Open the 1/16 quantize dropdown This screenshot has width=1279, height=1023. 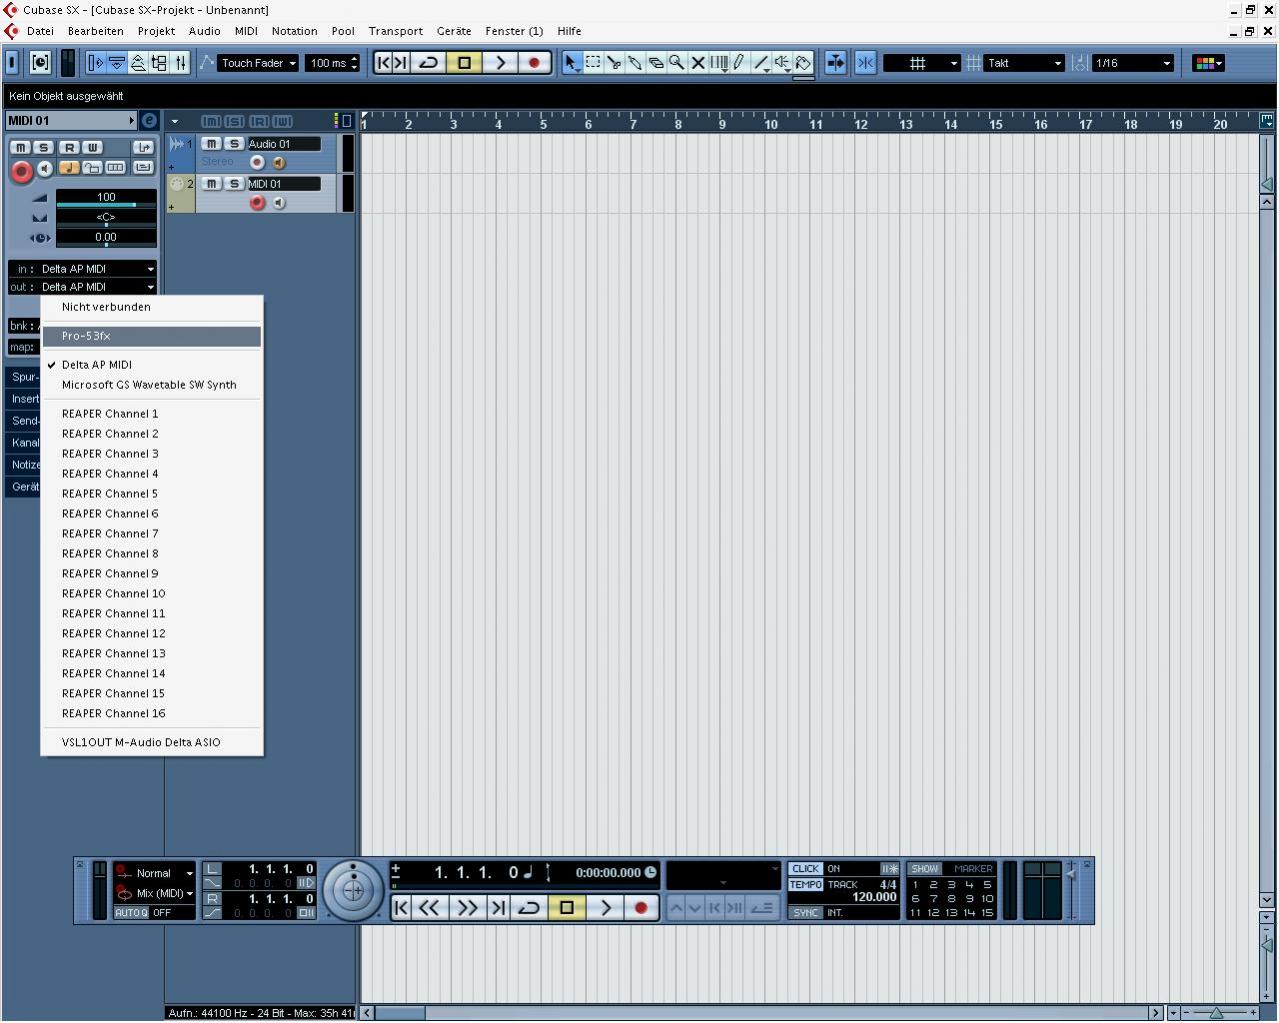click(1132, 63)
